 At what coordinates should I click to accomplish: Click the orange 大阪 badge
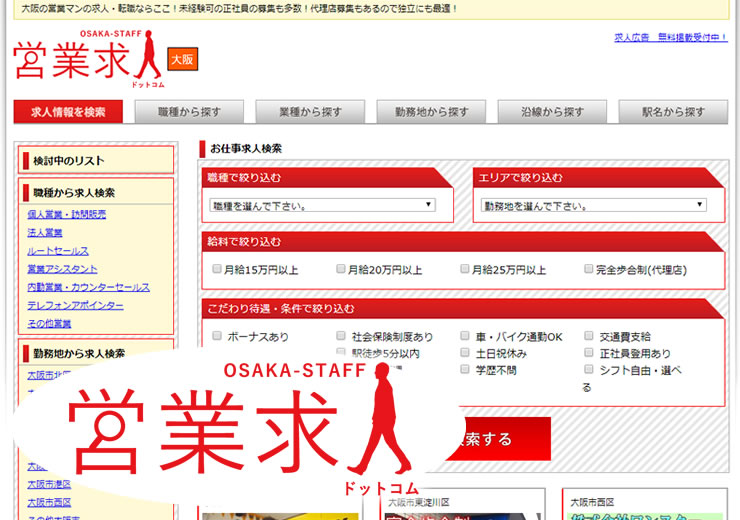183,59
